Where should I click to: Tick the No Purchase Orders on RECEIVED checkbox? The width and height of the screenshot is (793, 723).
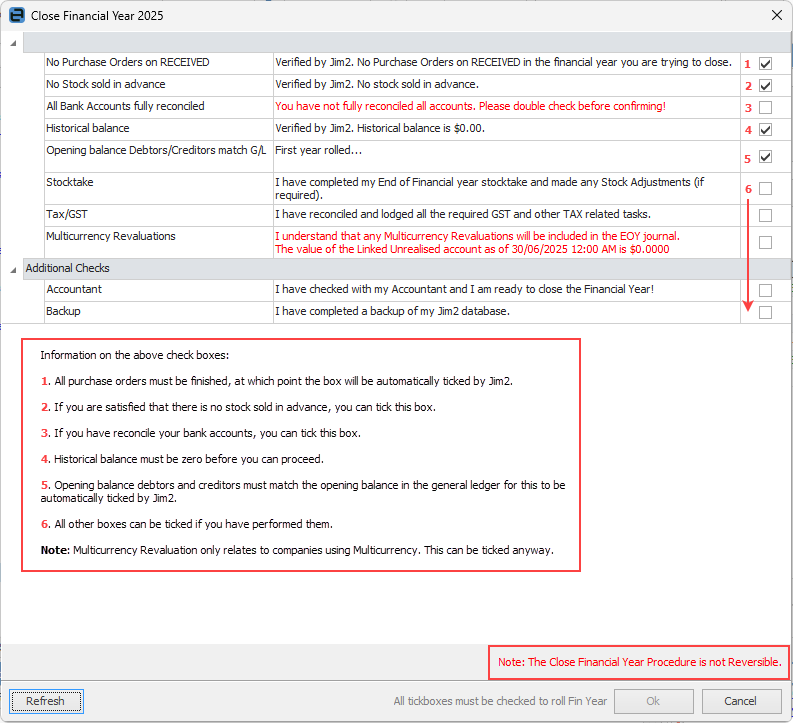(x=765, y=64)
